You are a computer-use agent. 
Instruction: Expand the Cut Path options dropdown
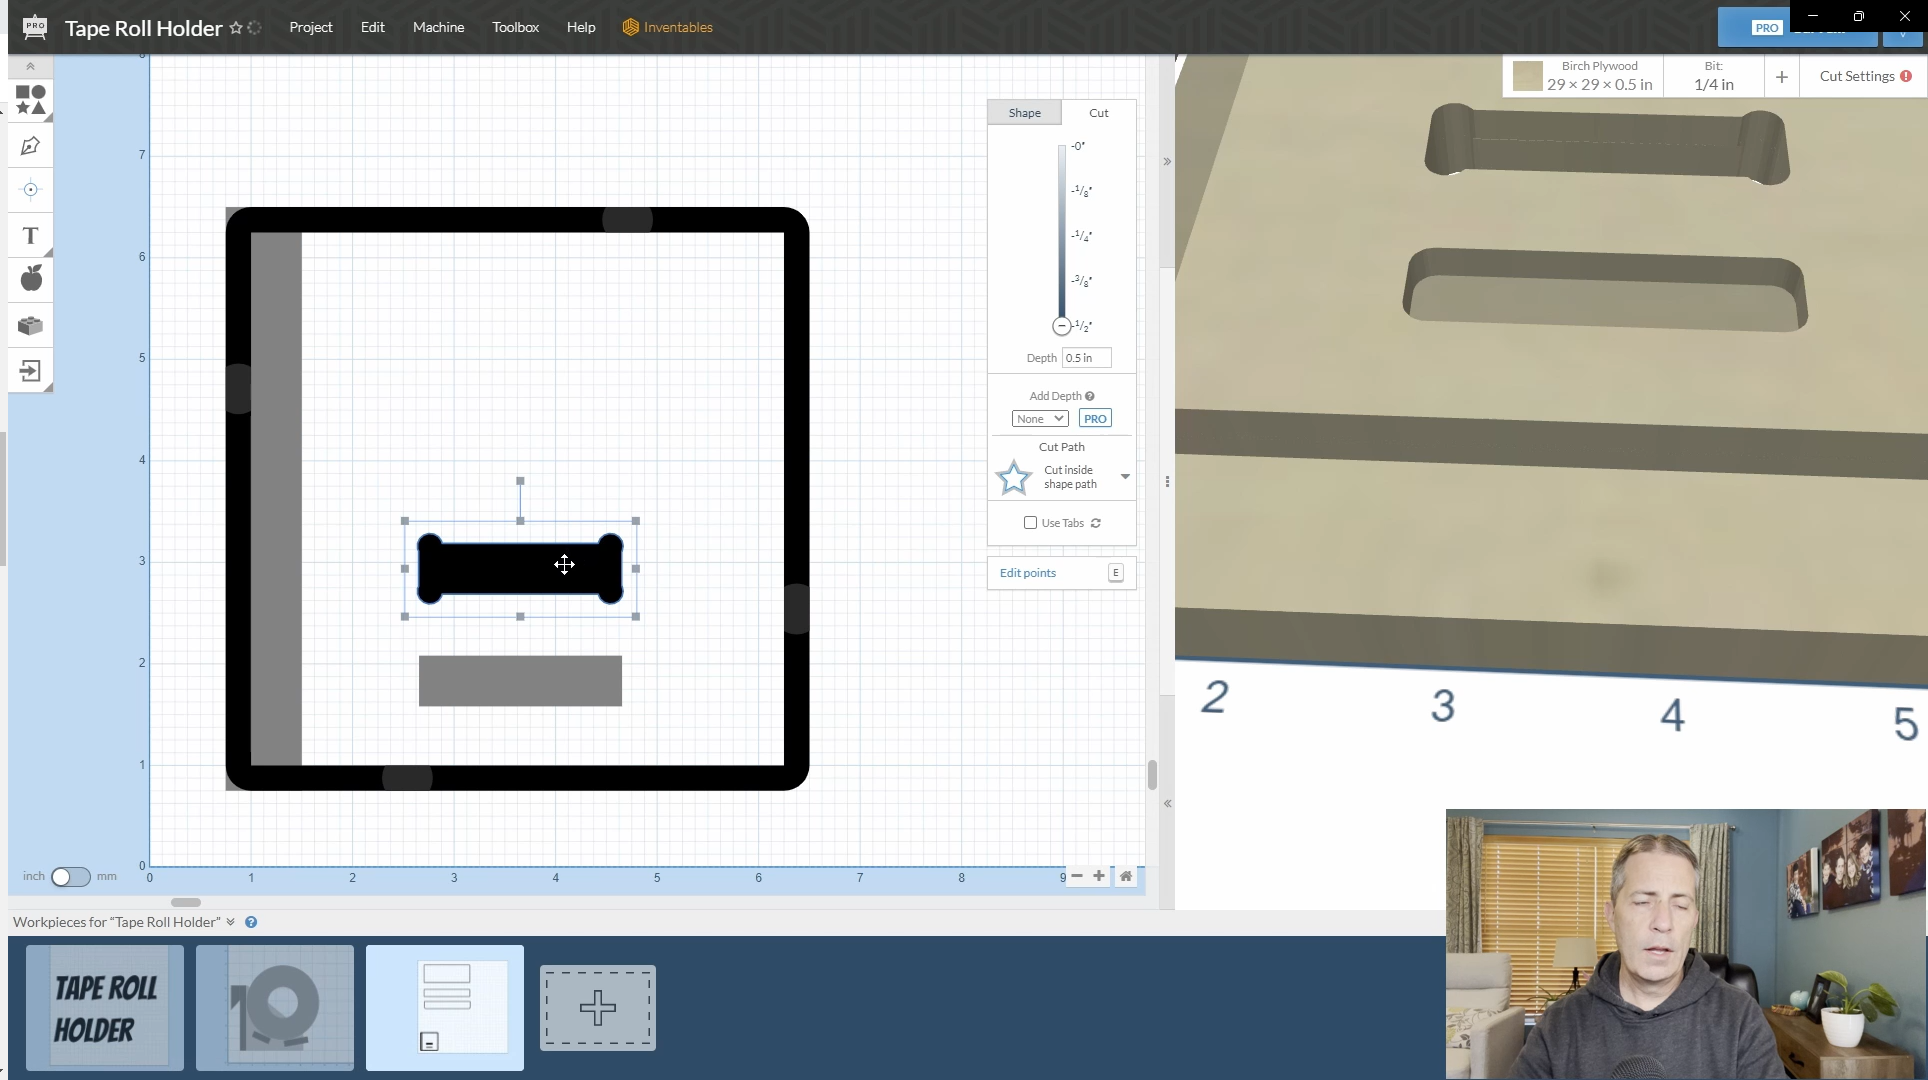click(x=1125, y=477)
